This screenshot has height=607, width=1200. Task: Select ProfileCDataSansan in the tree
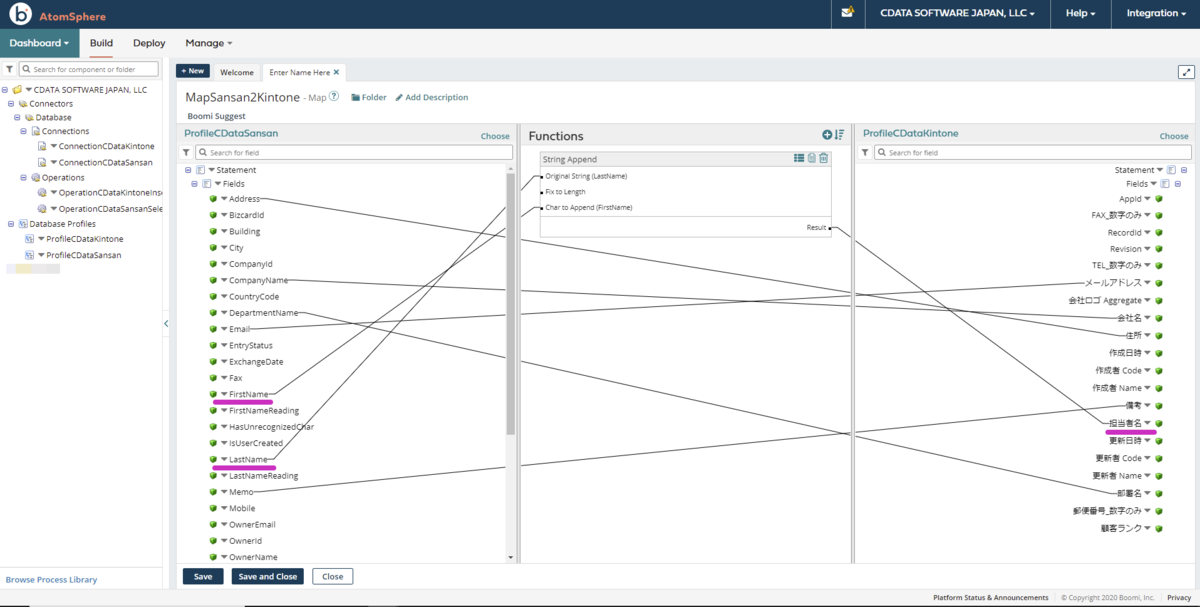tap(84, 255)
